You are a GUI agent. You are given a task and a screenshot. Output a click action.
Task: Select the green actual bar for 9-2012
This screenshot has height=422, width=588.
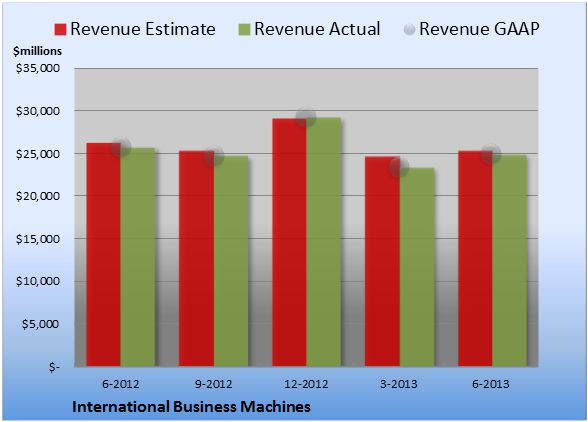click(x=231, y=261)
